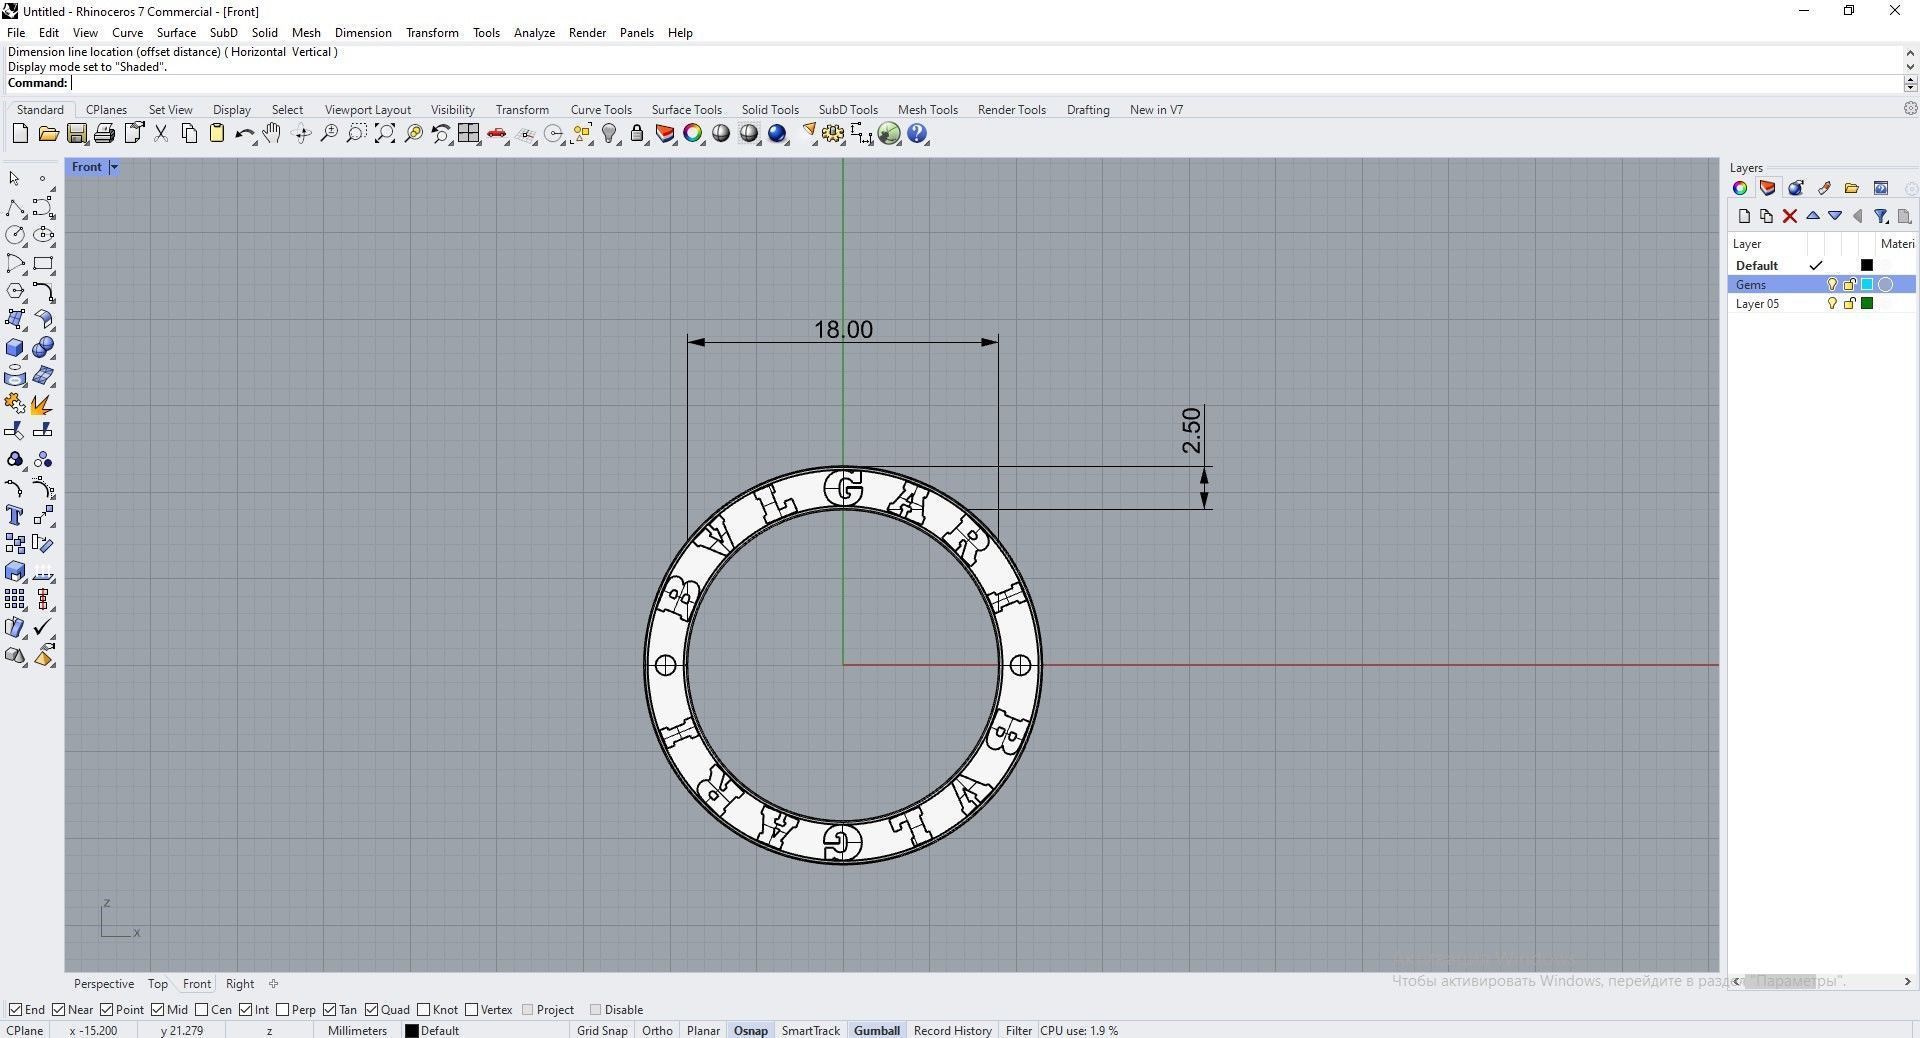Change the Layer 05 green color swatch
This screenshot has height=1038, width=1920.
click(1866, 304)
